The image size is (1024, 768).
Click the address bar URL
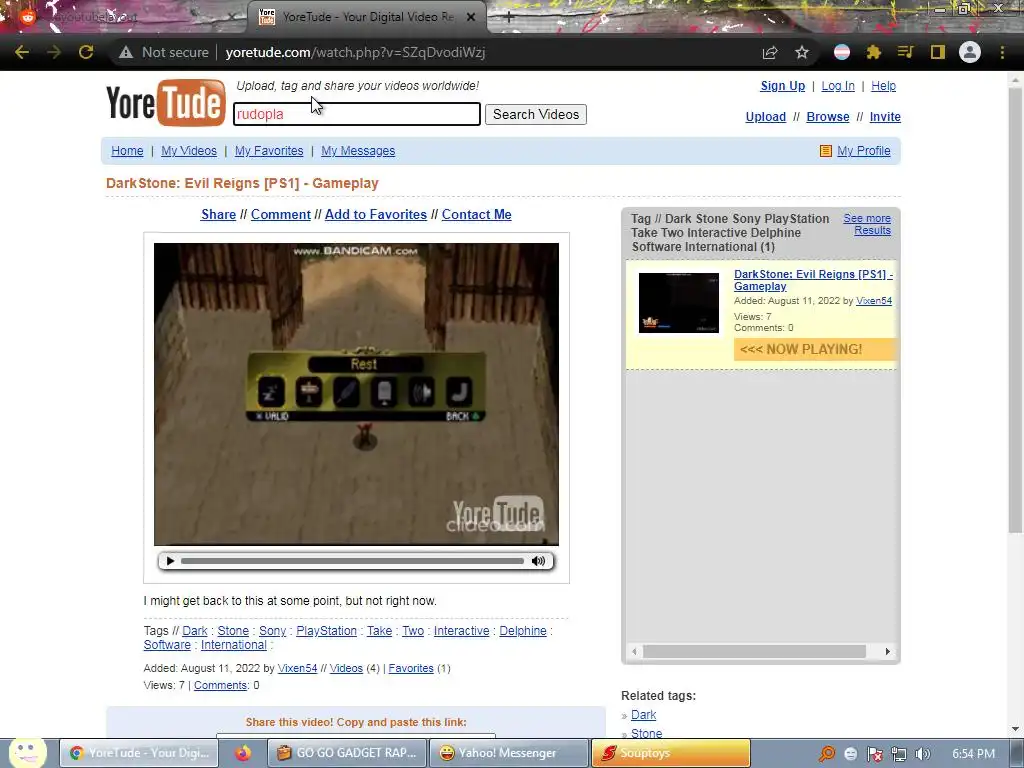coord(355,52)
